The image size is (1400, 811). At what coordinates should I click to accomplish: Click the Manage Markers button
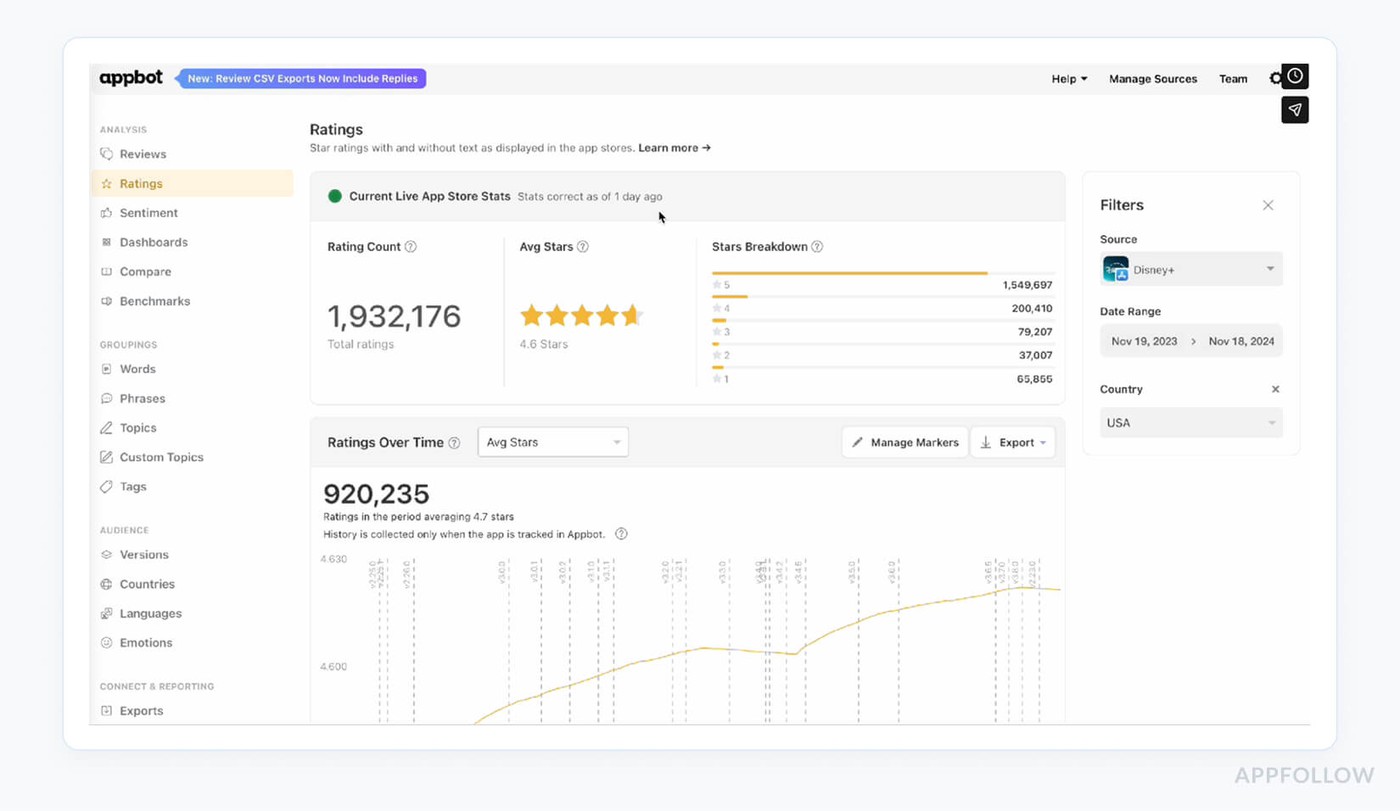click(905, 442)
